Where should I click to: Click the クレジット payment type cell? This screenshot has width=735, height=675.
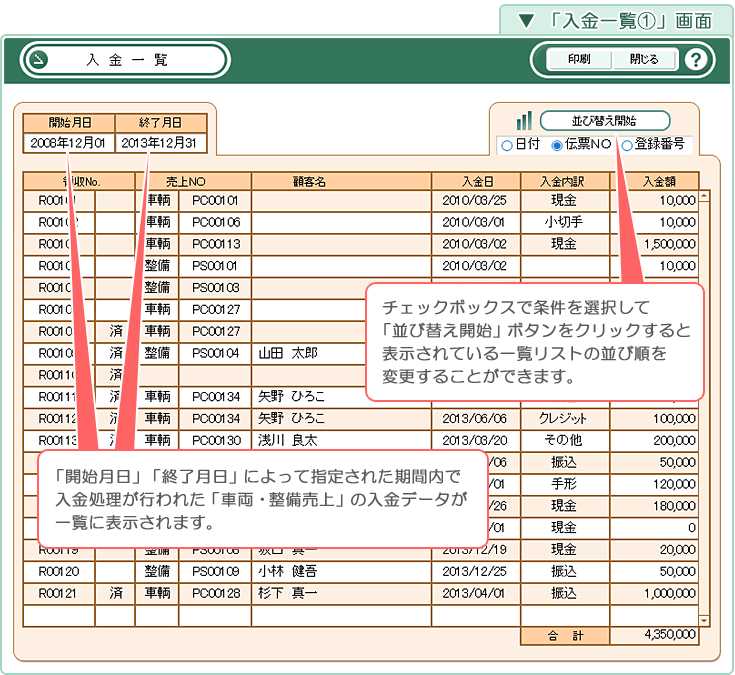[x=565, y=419]
